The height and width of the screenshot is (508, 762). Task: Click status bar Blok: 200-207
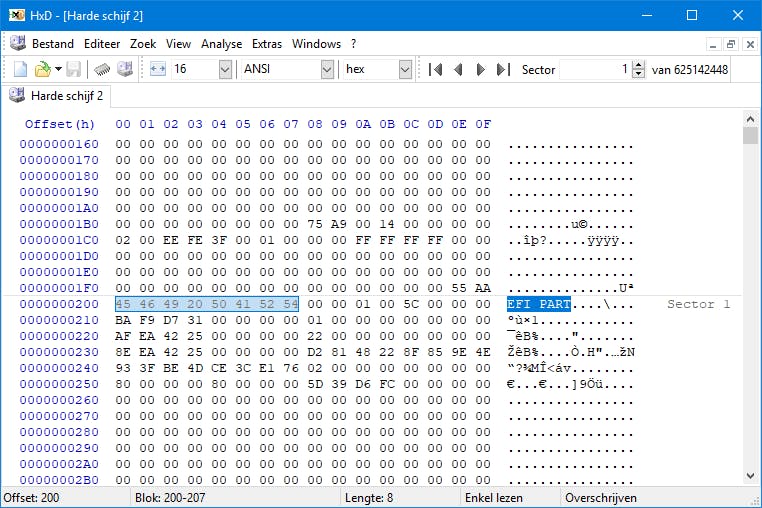point(170,498)
